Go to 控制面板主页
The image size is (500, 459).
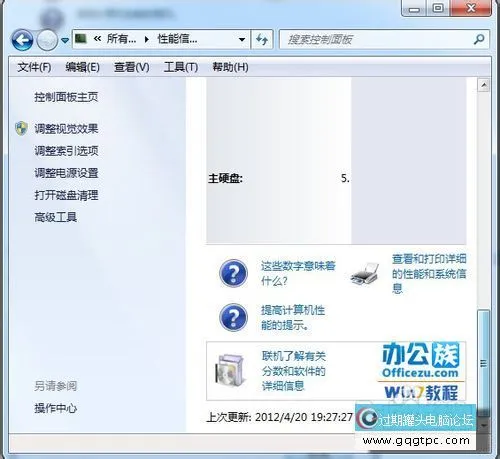coord(66,97)
